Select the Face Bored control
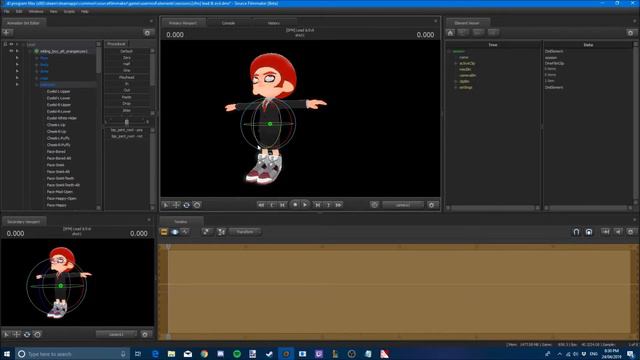Viewport: 640px width, 360px height. (x=56, y=151)
